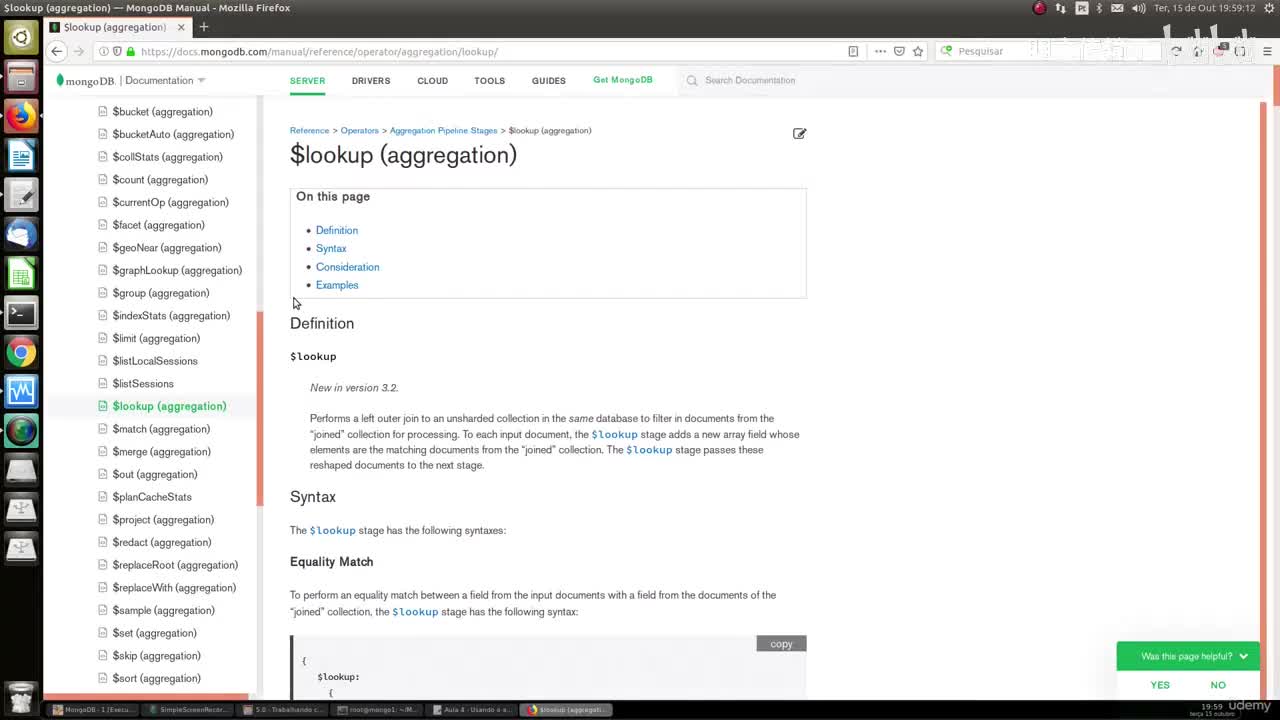The height and width of the screenshot is (720, 1280).
Task: Expand the Documentation dropdown arrow
Action: pyautogui.click(x=201, y=80)
